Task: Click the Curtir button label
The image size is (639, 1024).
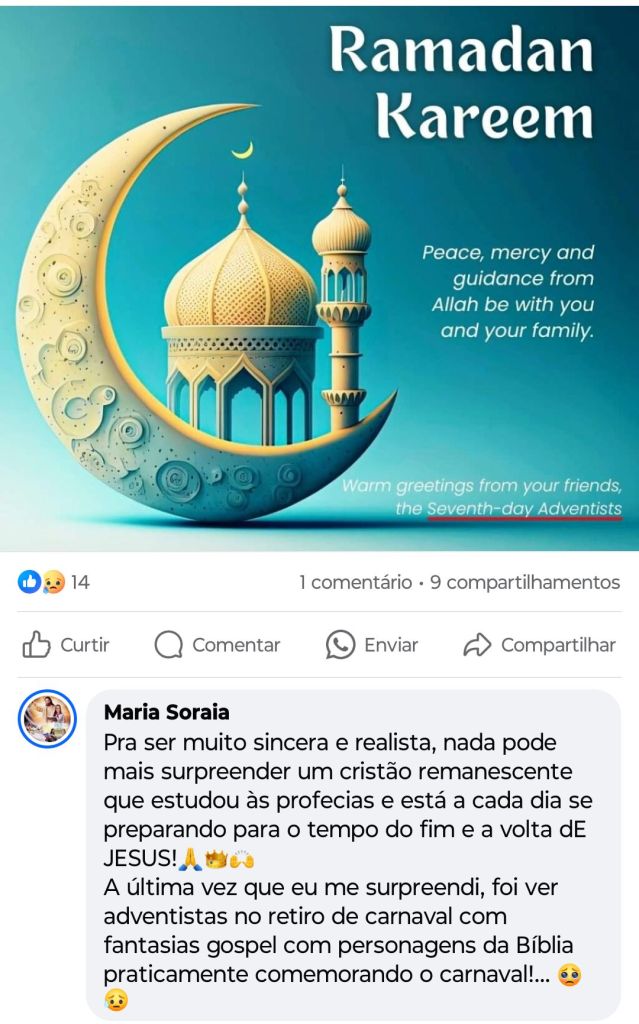Action: (x=85, y=645)
